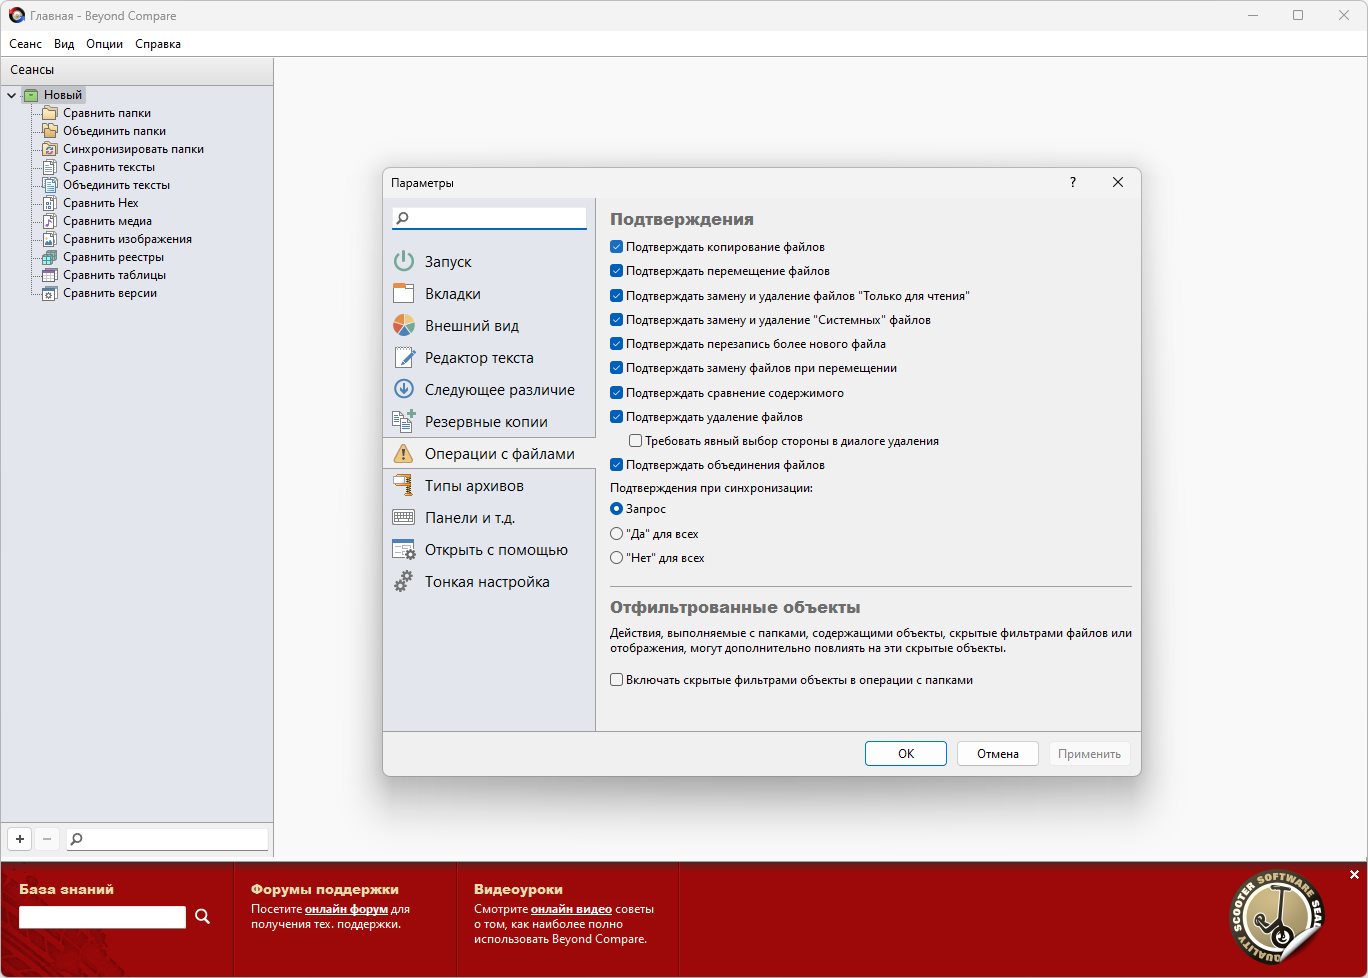1368x978 pixels.
Task: Click the add session plus button
Action: [20, 839]
